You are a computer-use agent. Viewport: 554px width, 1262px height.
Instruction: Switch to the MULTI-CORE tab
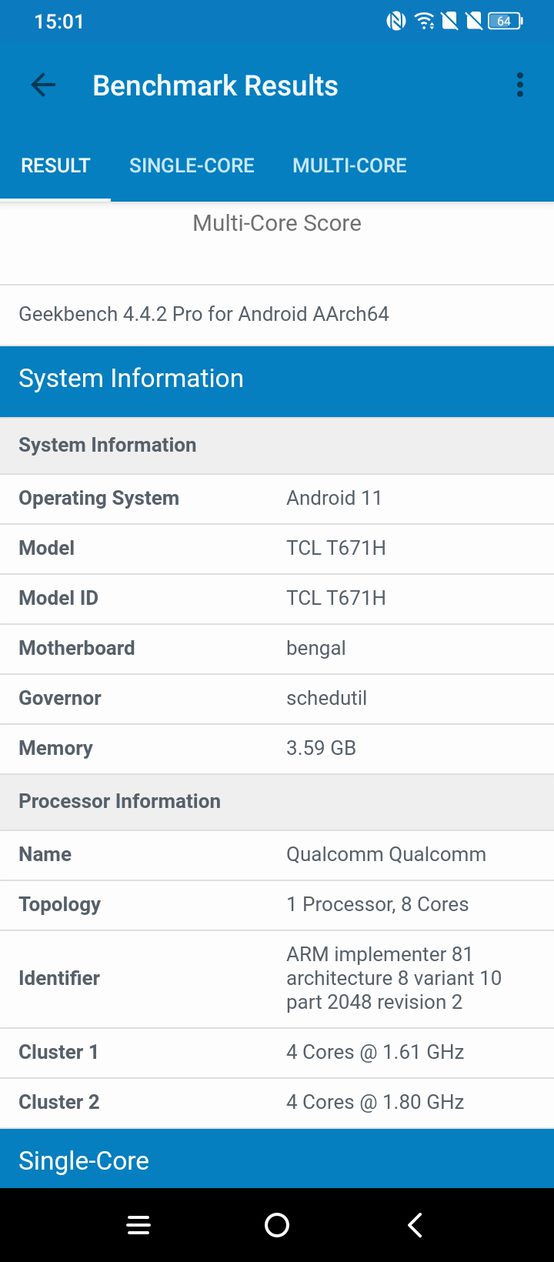(350, 166)
